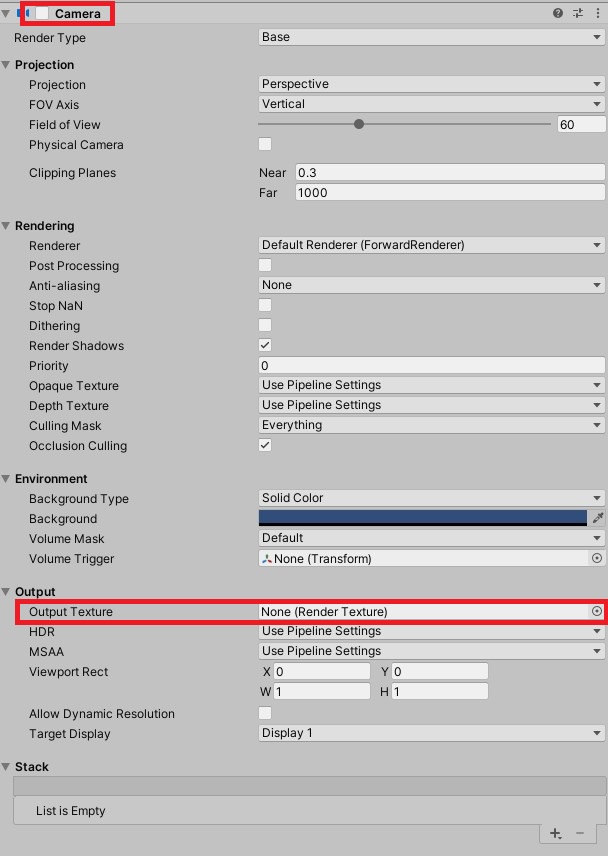Image resolution: width=608 pixels, height=856 pixels.
Task: Open Volume Mask dropdown showing Default
Action: coord(431,538)
